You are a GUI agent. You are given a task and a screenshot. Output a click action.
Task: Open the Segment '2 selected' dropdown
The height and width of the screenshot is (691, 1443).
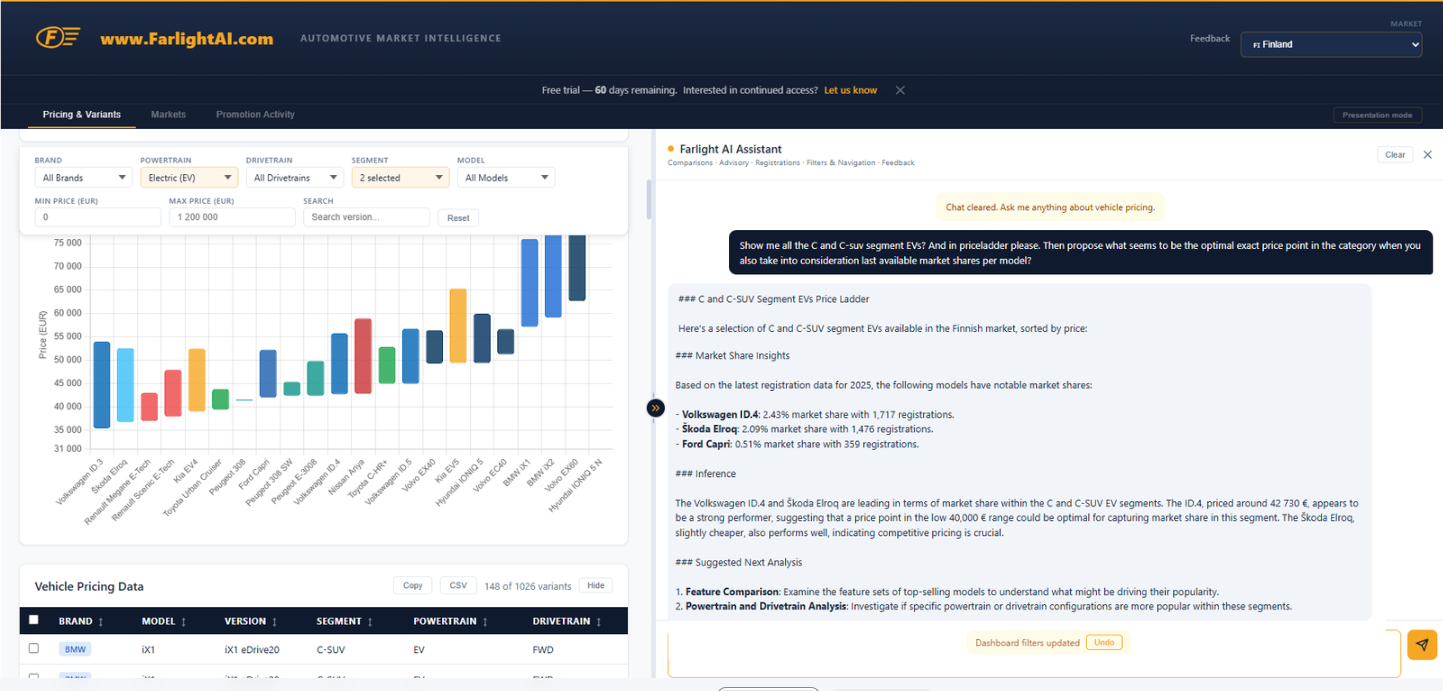[x=400, y=178]
